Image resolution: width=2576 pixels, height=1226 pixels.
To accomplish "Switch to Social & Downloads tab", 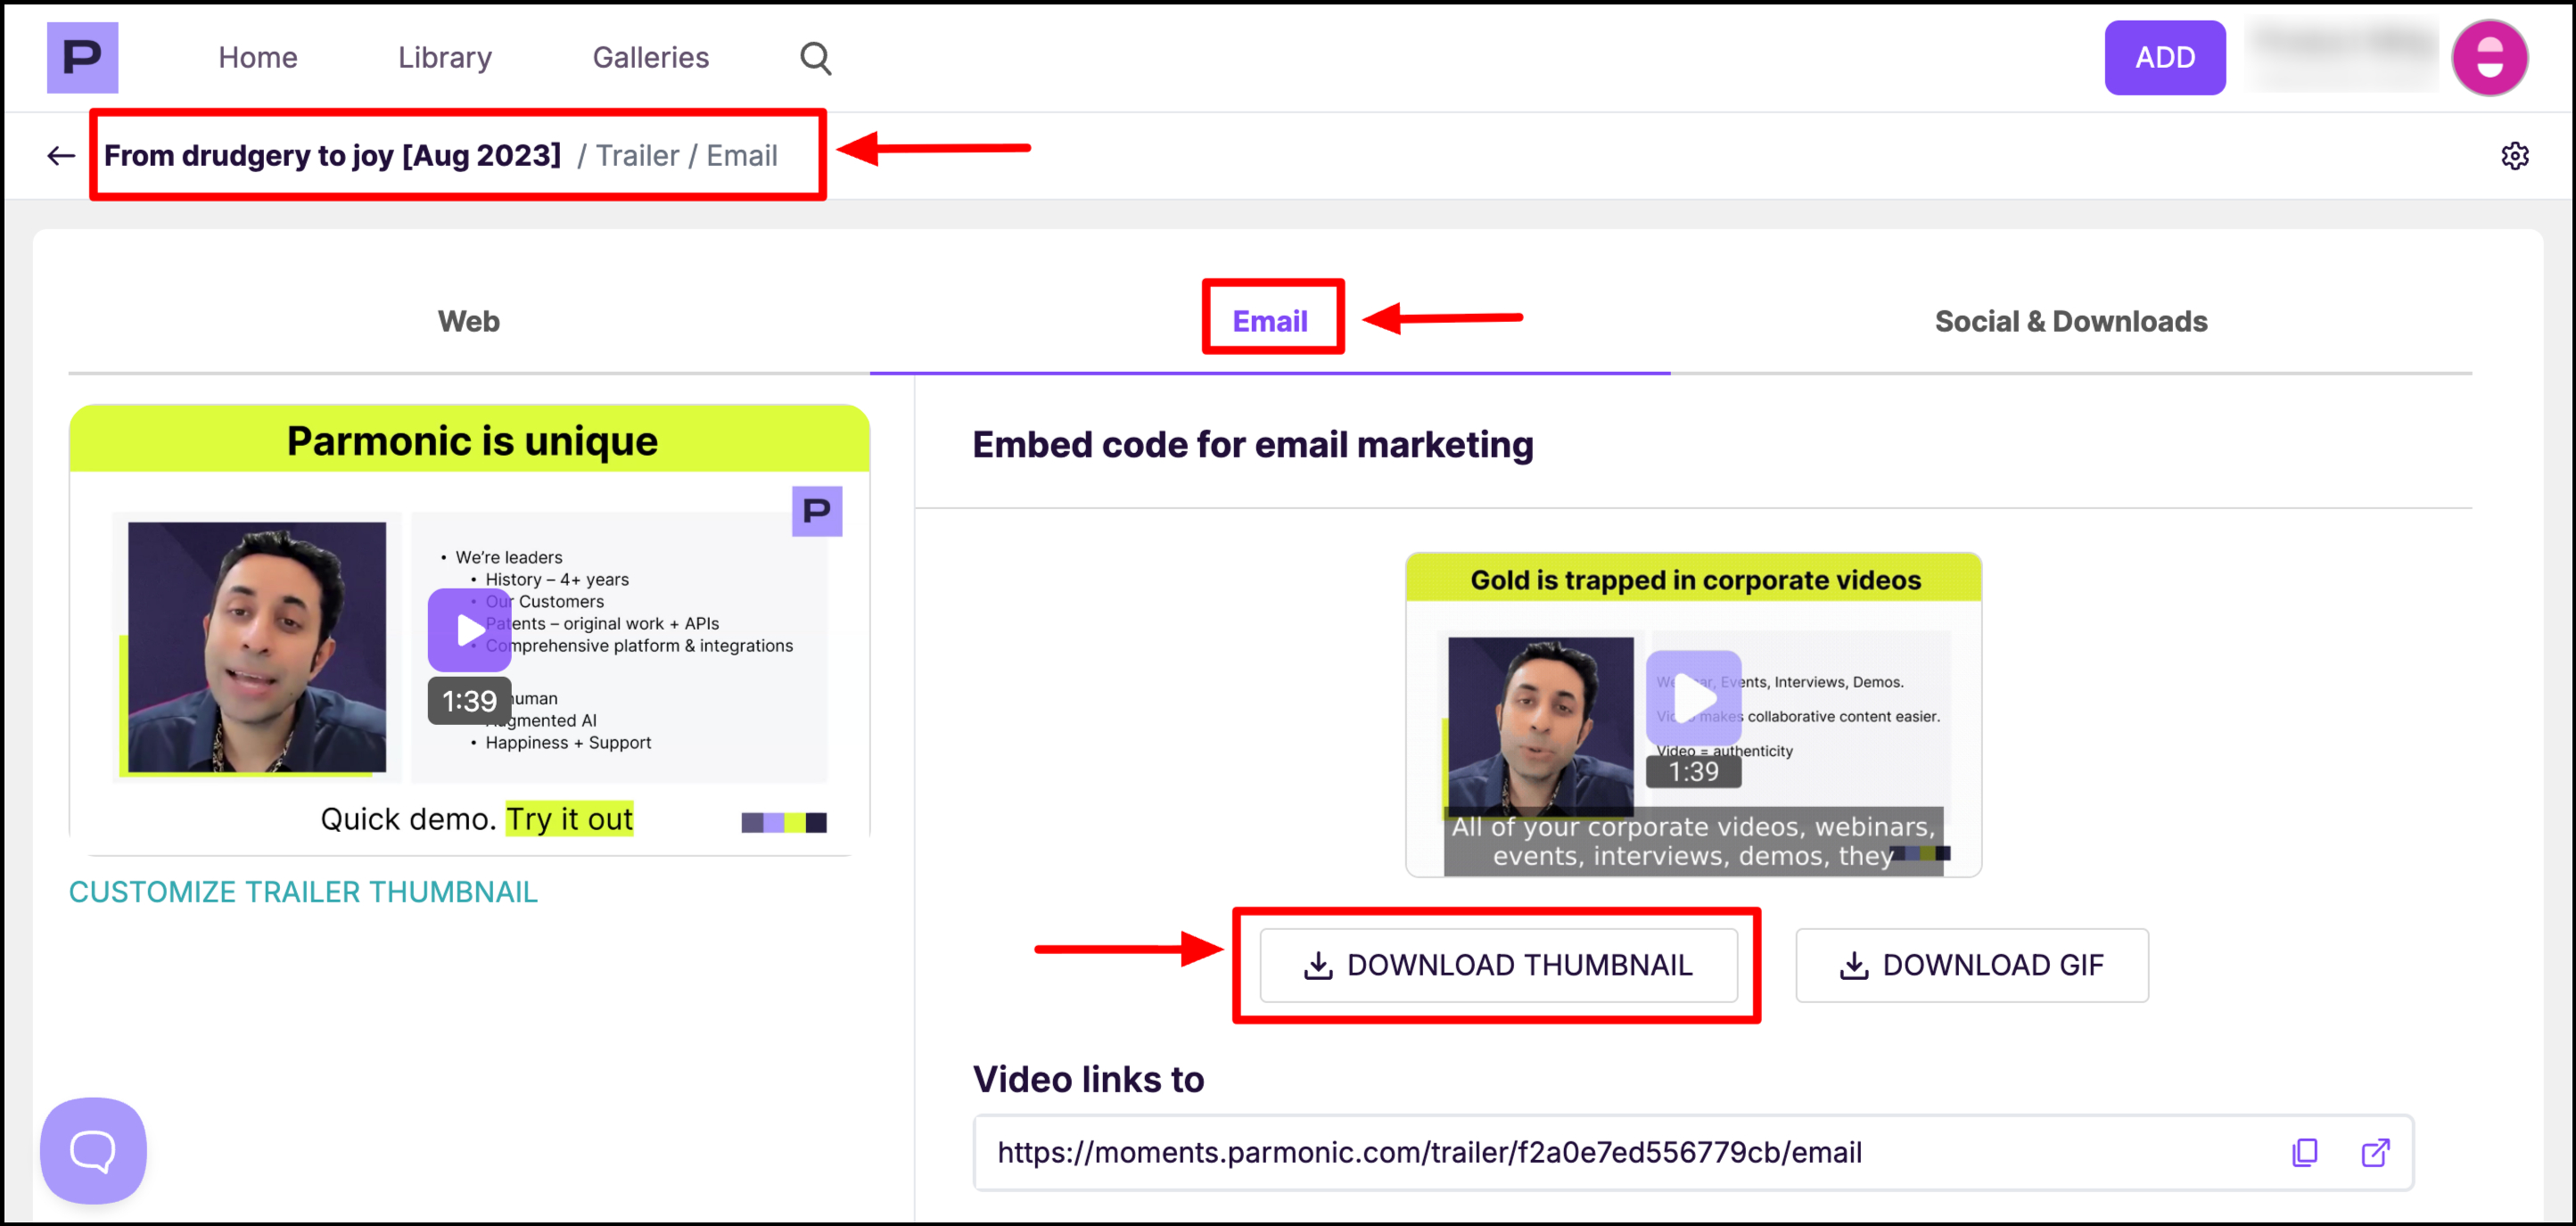I will tap(2070, 321).
